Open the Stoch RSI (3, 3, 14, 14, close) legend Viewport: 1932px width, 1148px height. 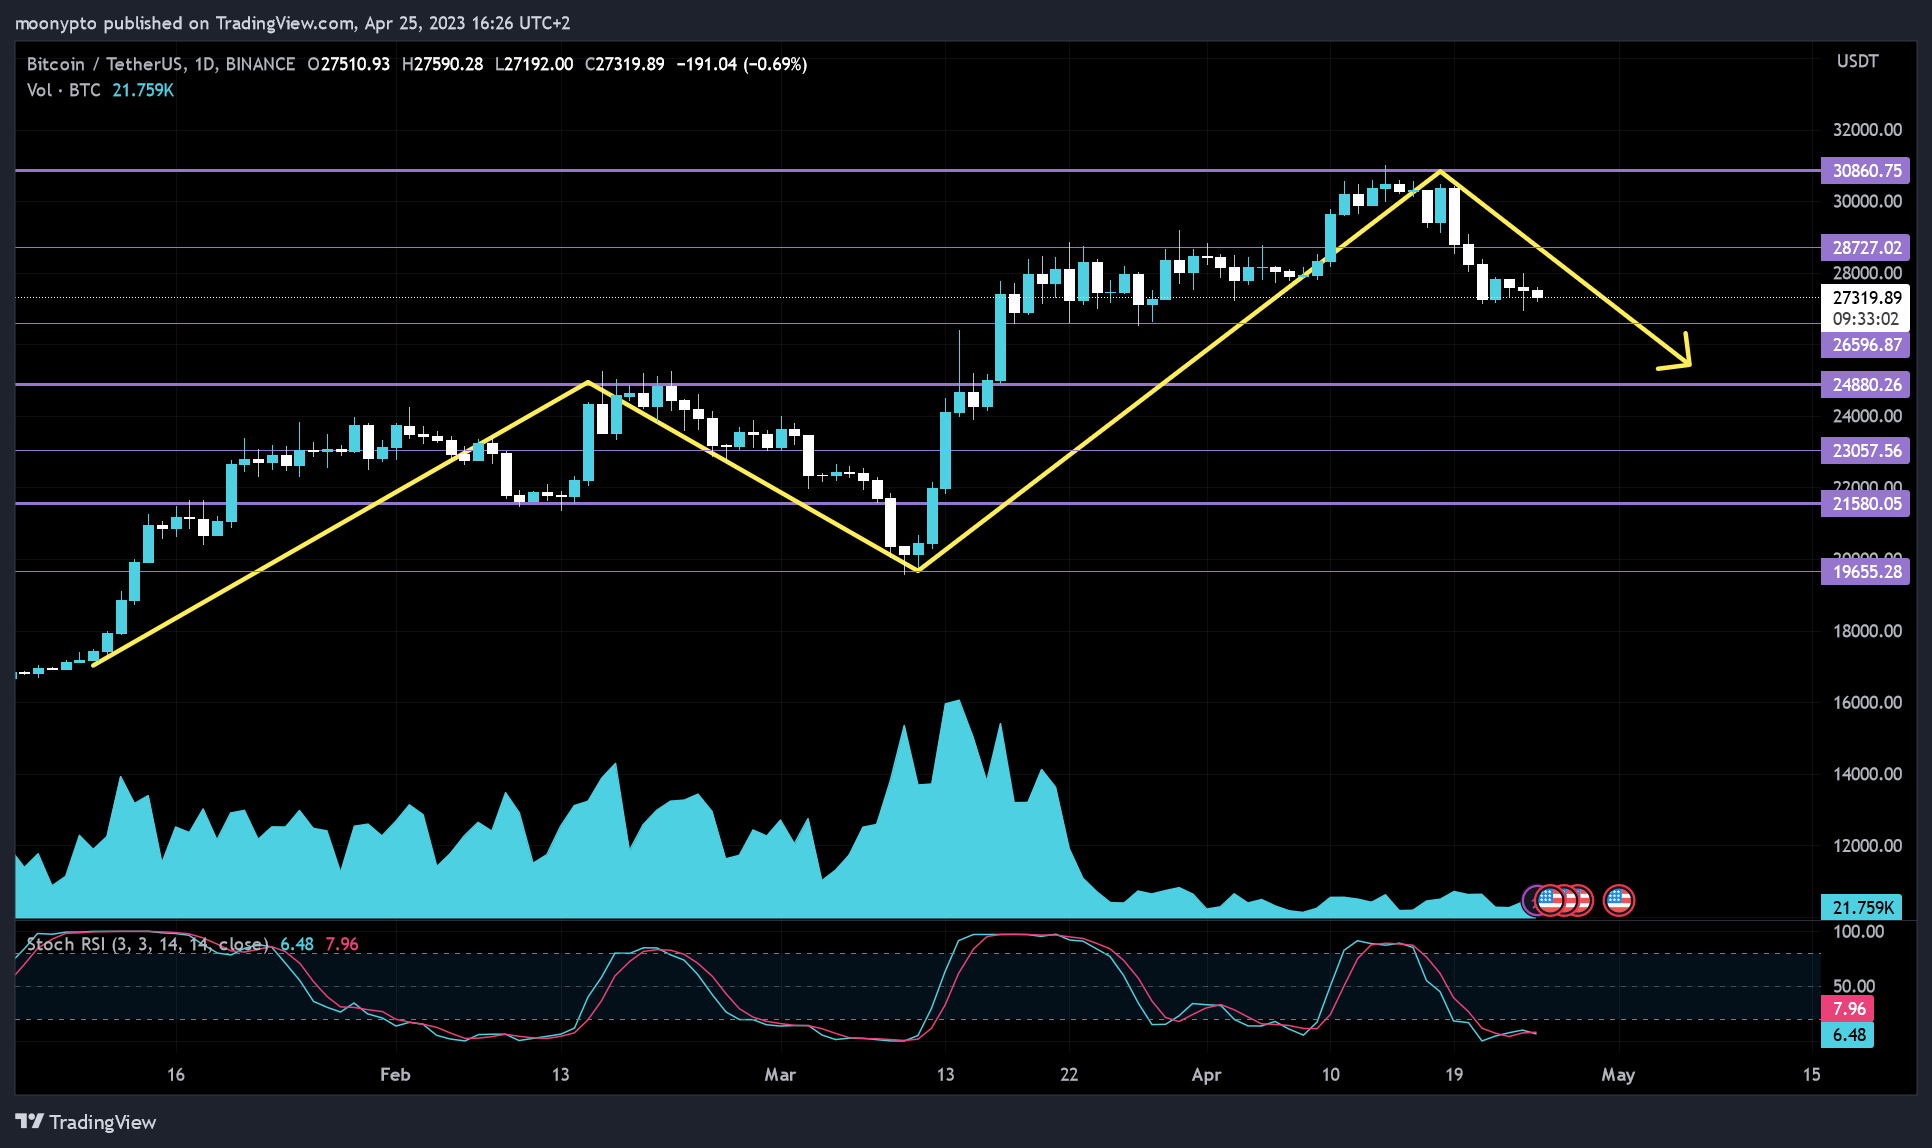(x=148, y=944)
